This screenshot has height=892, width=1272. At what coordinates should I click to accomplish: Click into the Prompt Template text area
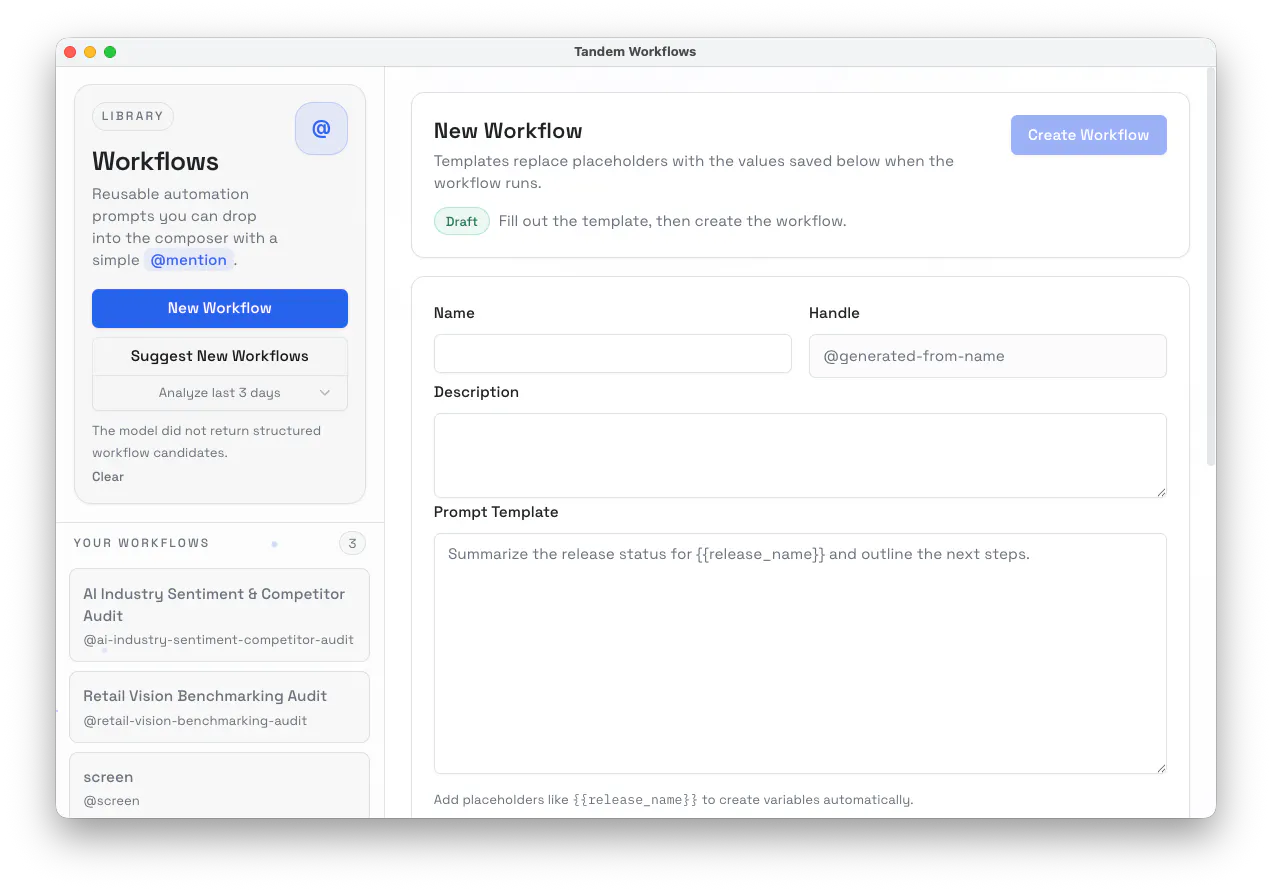pyautogui.click(x=800, y=653)
